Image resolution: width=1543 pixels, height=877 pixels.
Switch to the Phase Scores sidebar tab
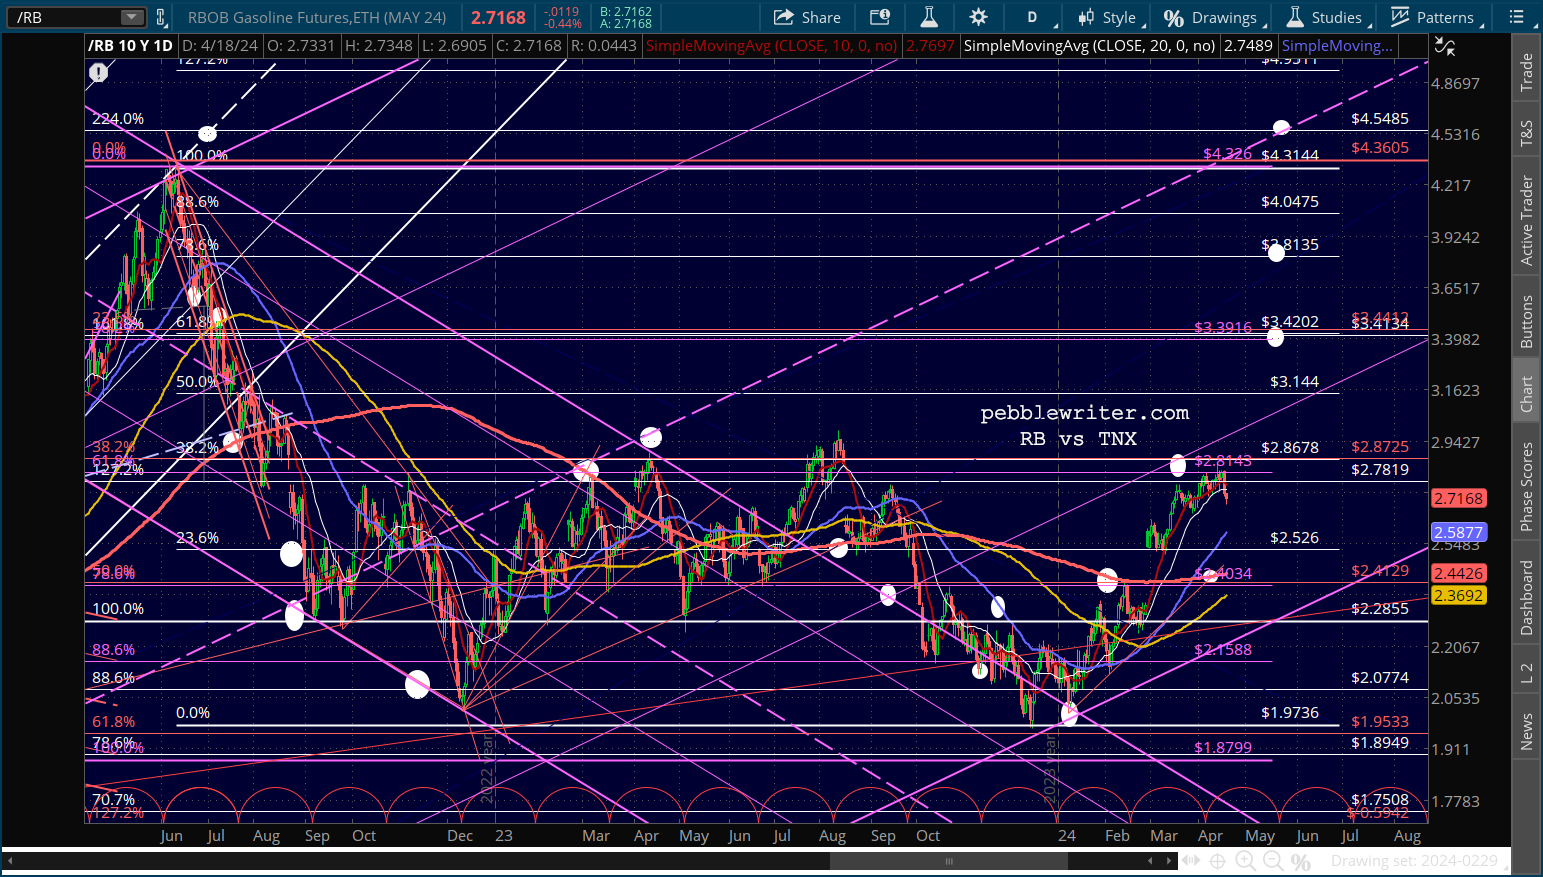1527,486
